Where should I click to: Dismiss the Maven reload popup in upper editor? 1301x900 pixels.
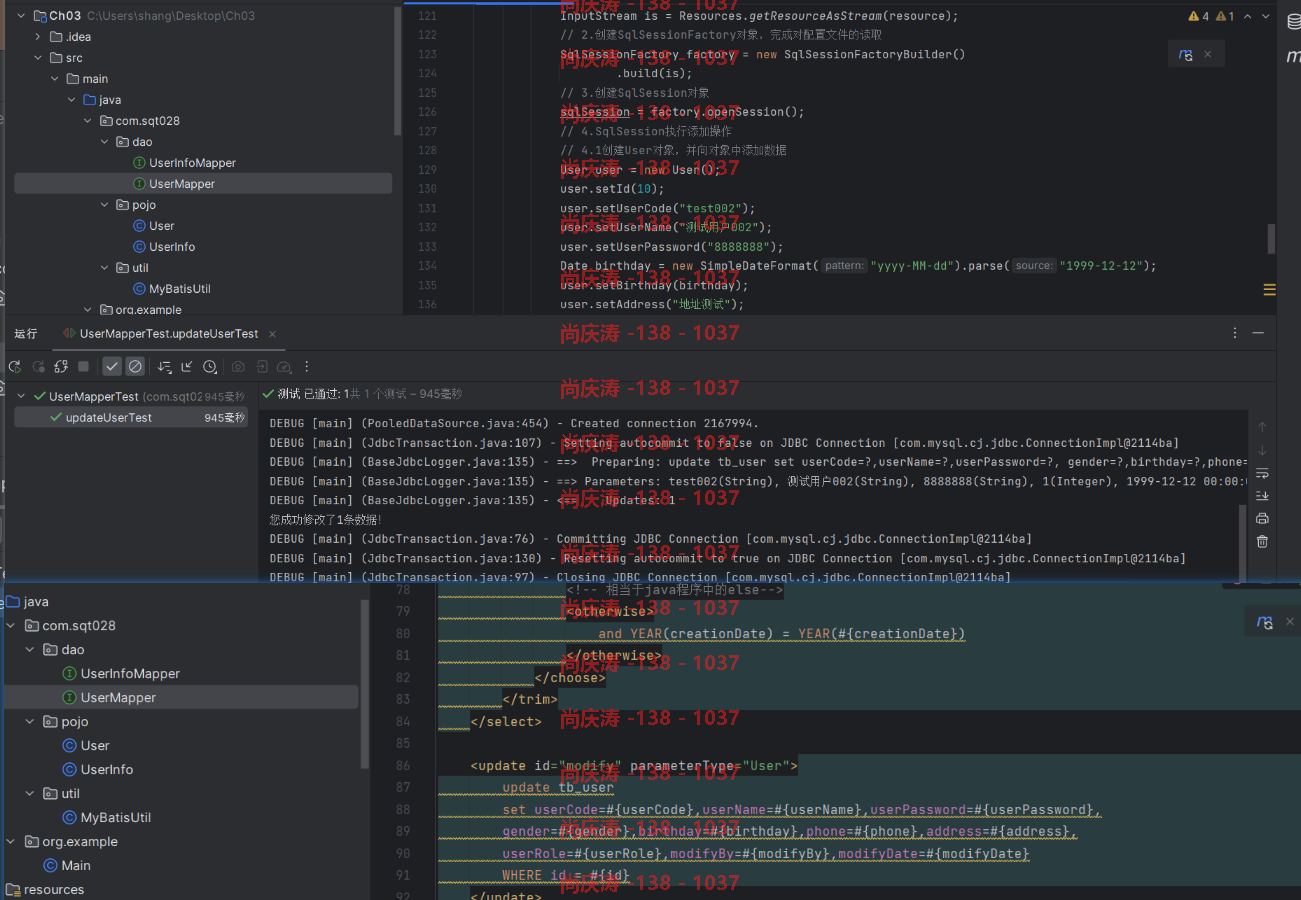pyautogui.click(x=1208, y=55)
